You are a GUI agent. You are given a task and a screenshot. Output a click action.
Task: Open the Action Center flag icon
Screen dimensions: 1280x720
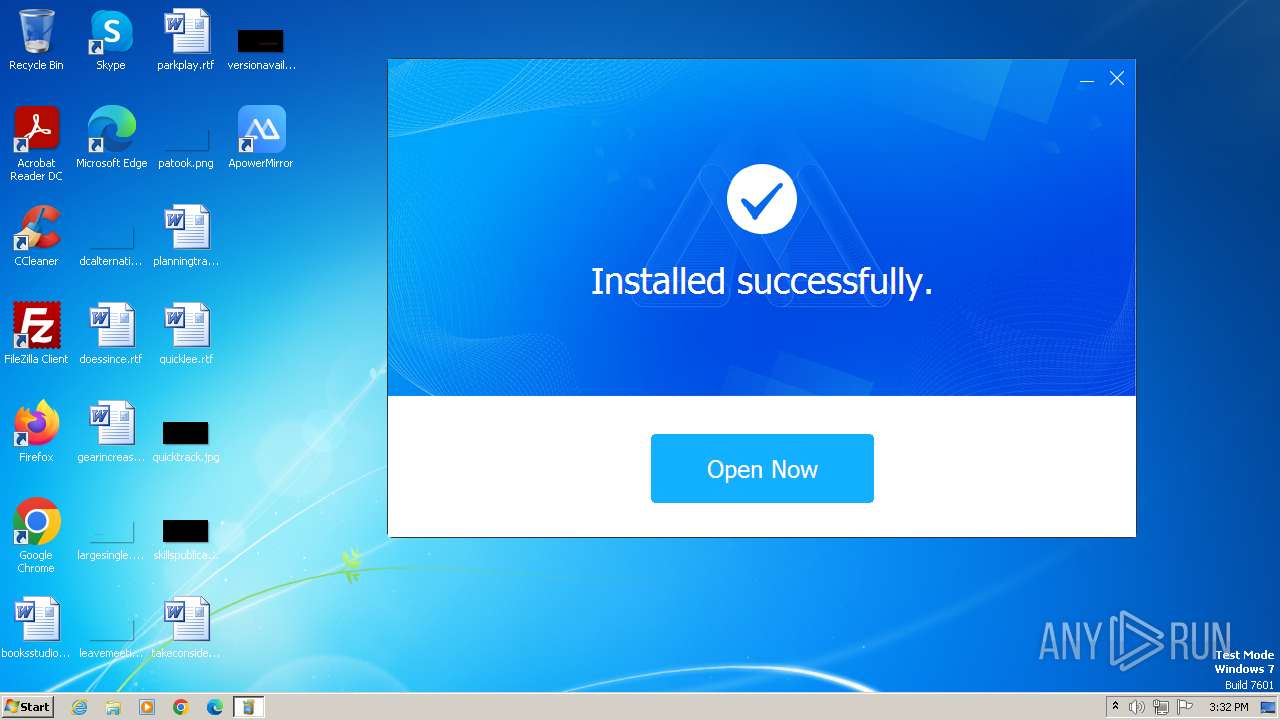click(x=1185, y=707)
